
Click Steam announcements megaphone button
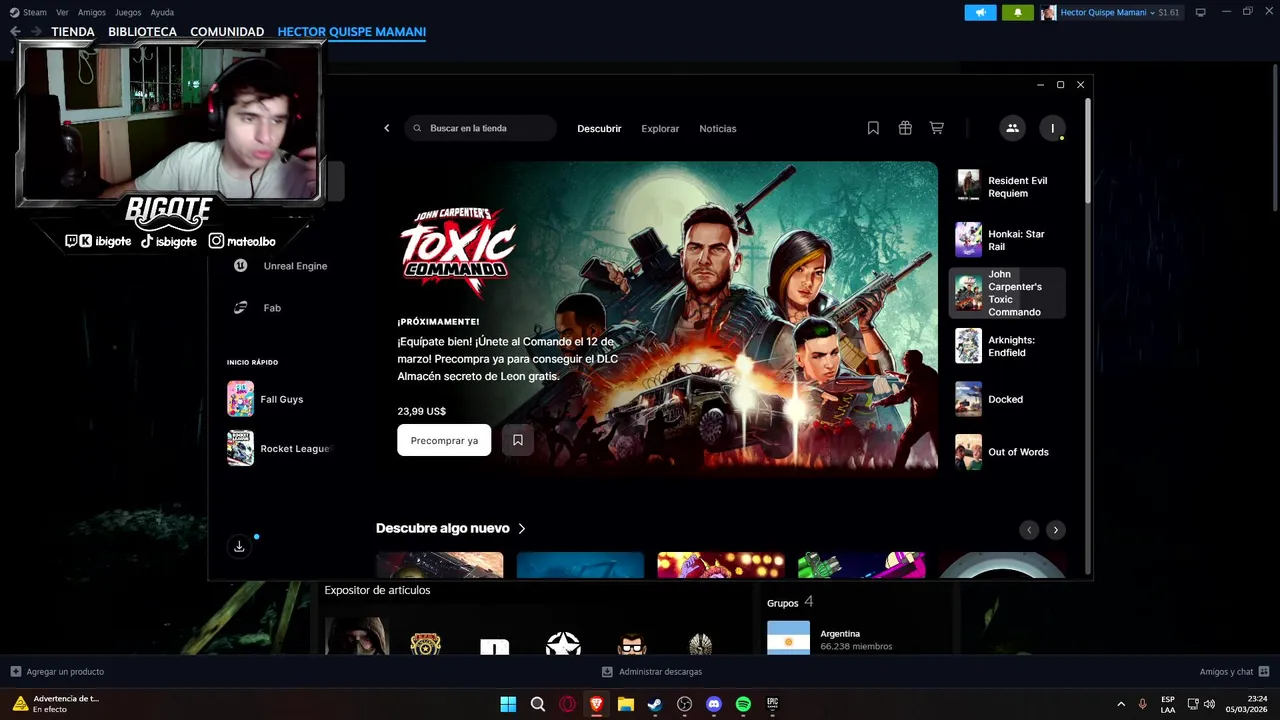tap(980, 12)
